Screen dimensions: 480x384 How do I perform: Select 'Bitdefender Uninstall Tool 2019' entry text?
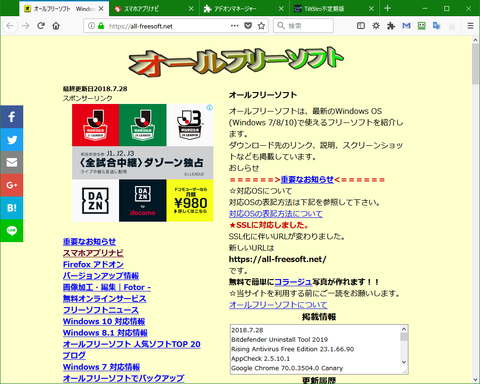279,340
